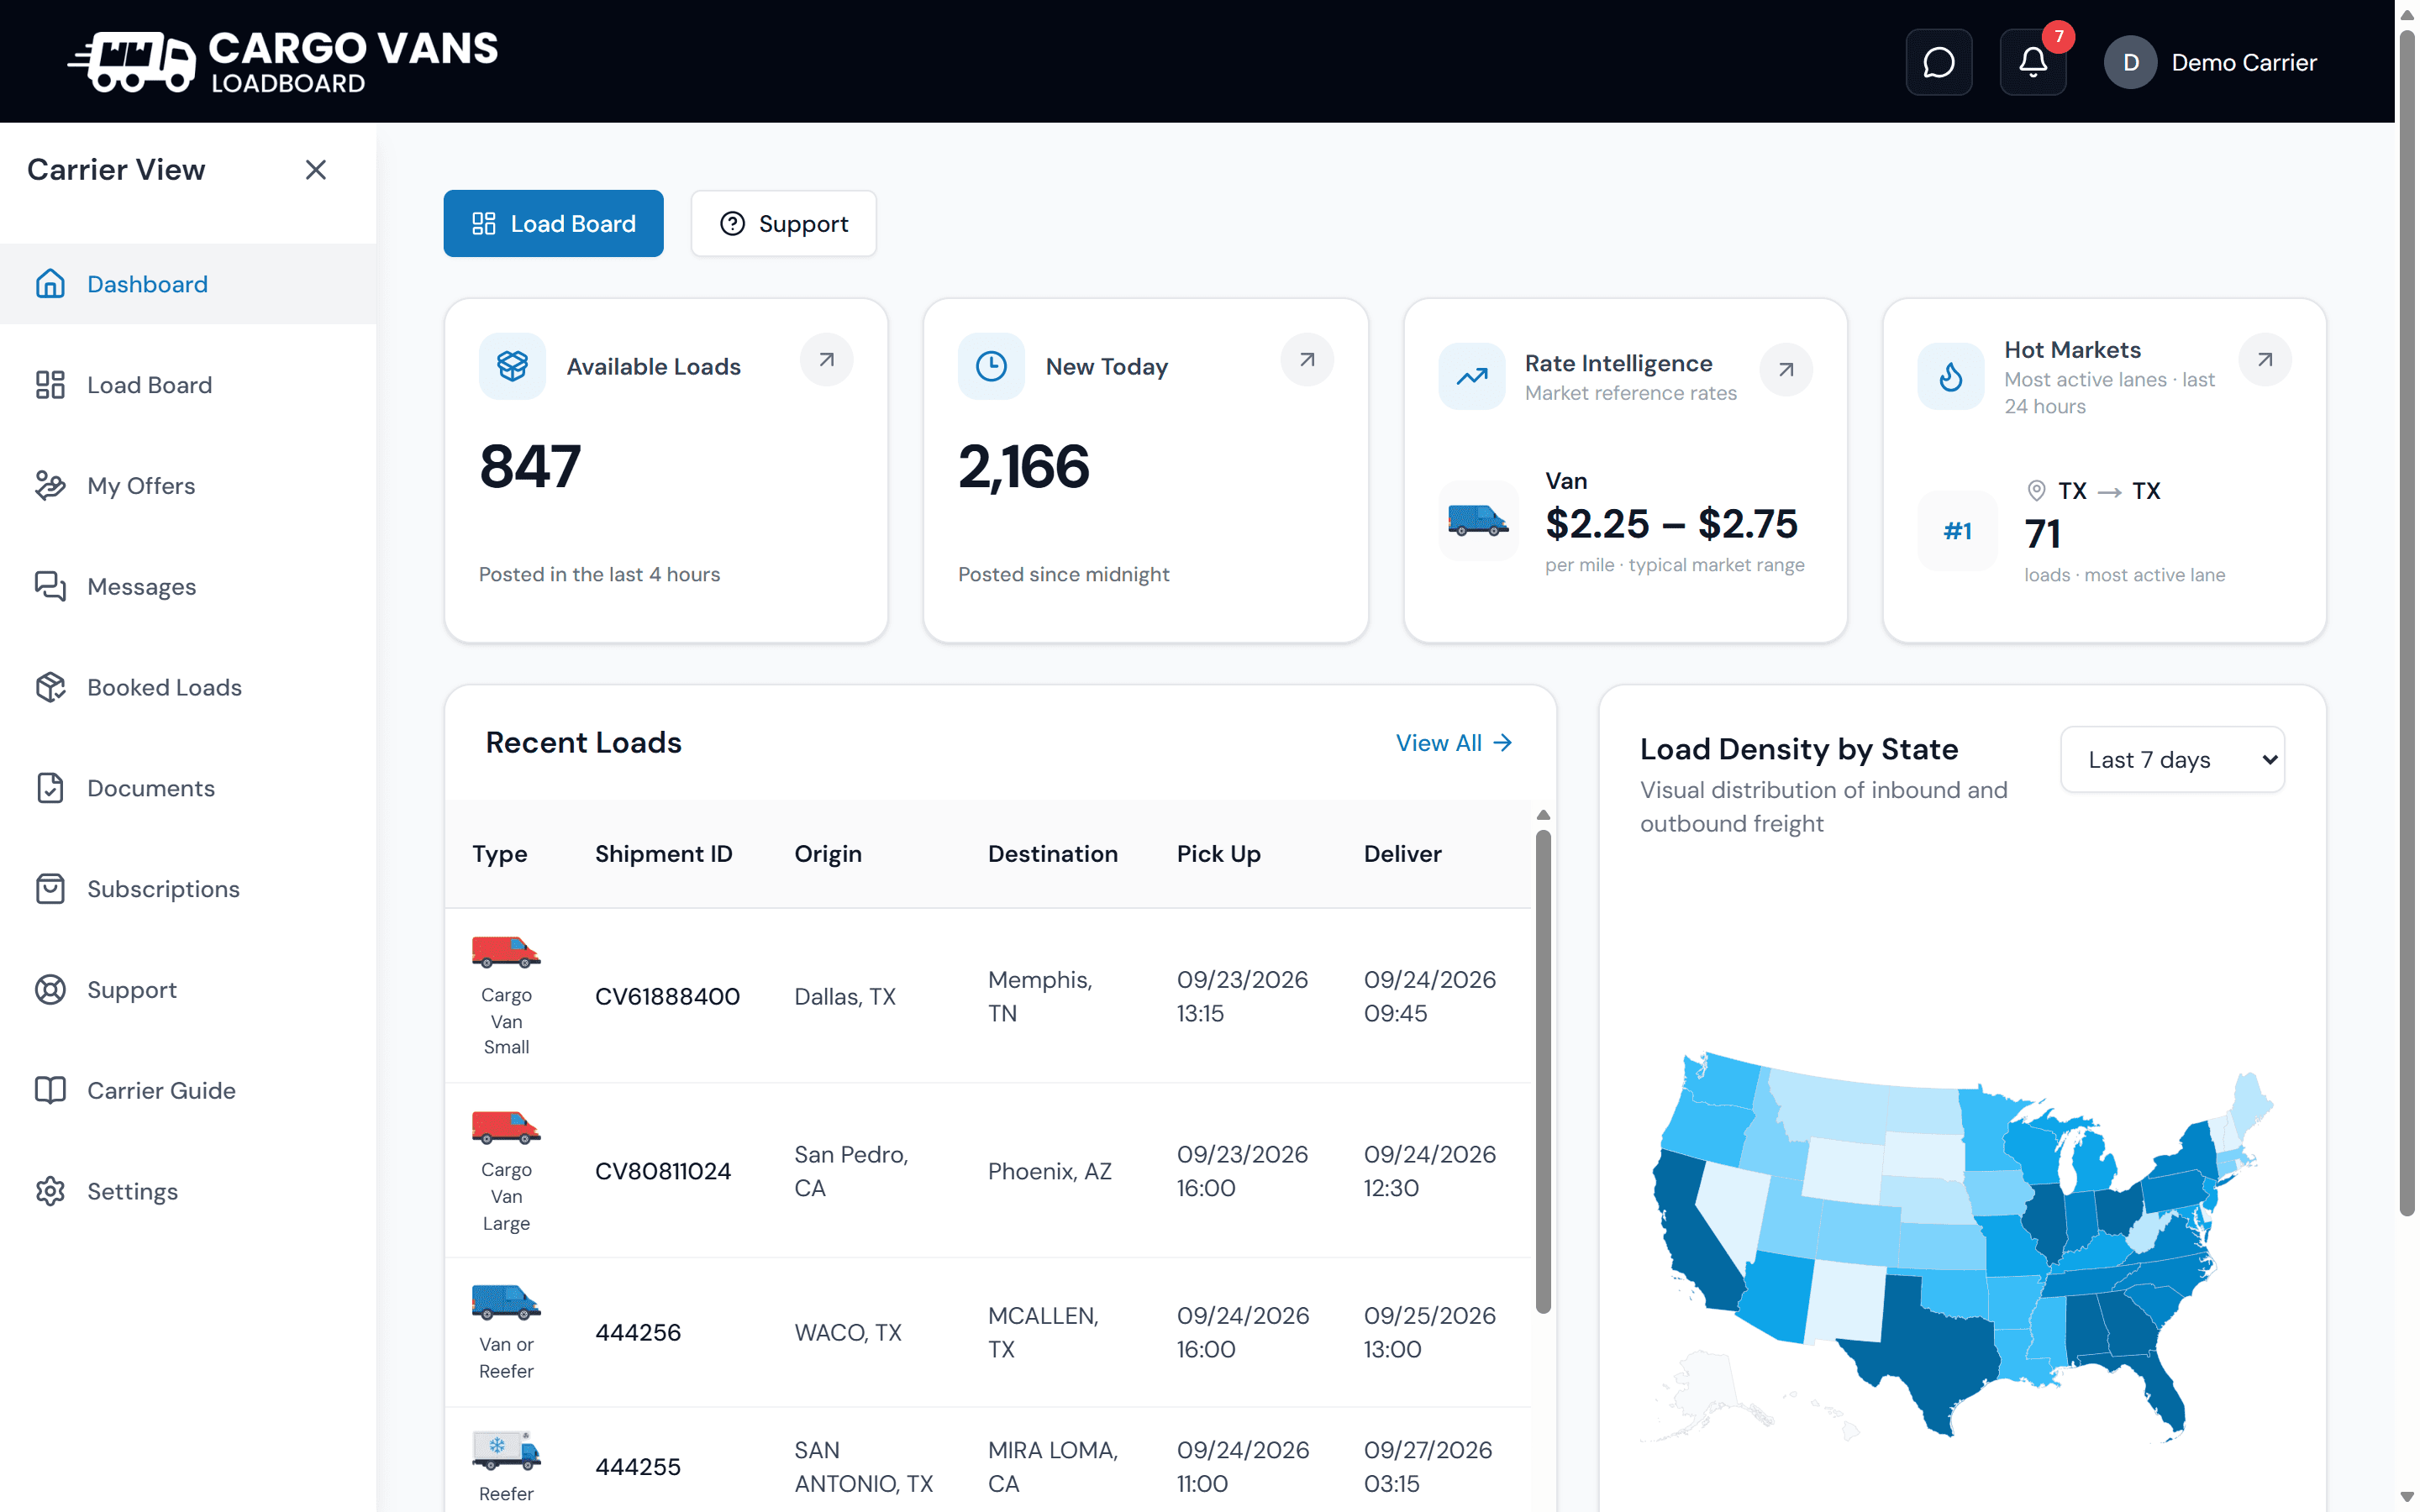Open Dashboard in sidebar
The width and height of the screenshot is (2420, 1512).
[188, 284]
